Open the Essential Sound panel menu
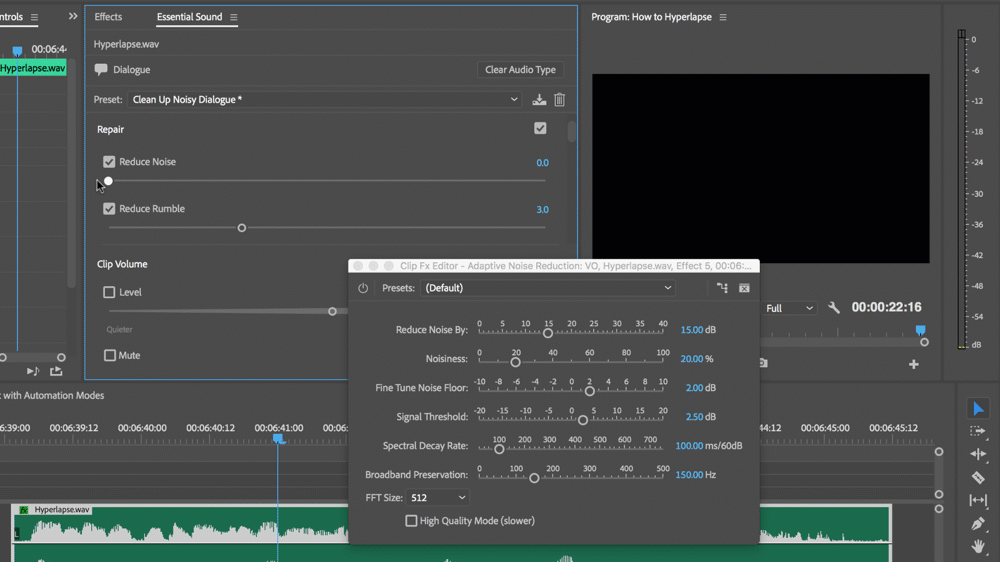This screenshot has height=562, width=1000. (234, 18)
